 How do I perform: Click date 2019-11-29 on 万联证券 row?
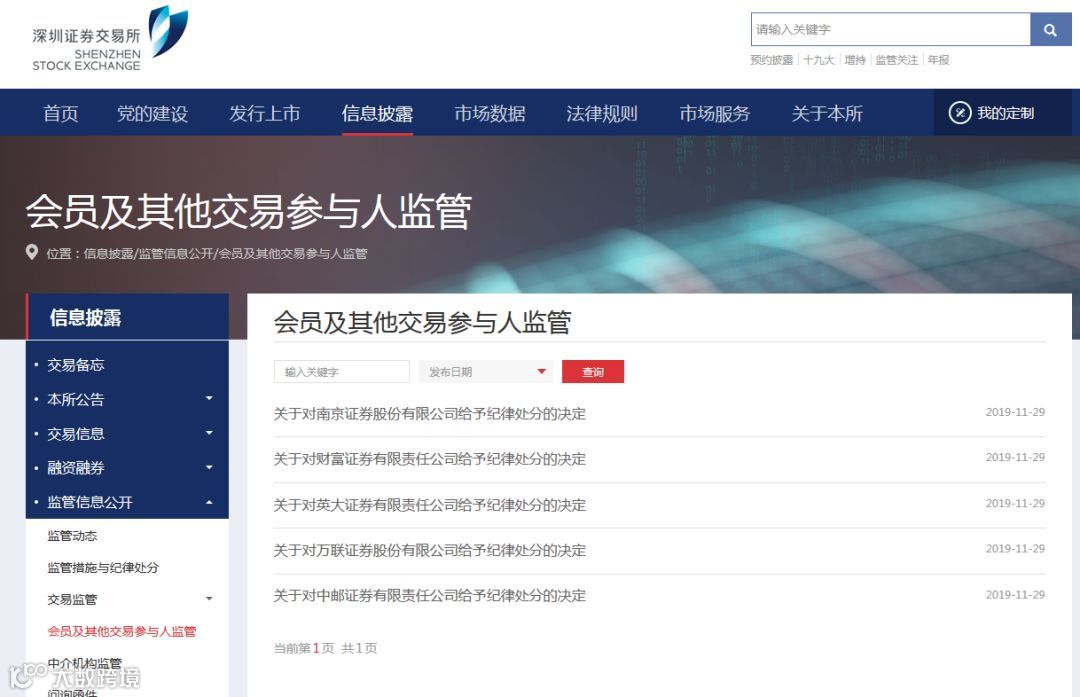click(1015, 549)
